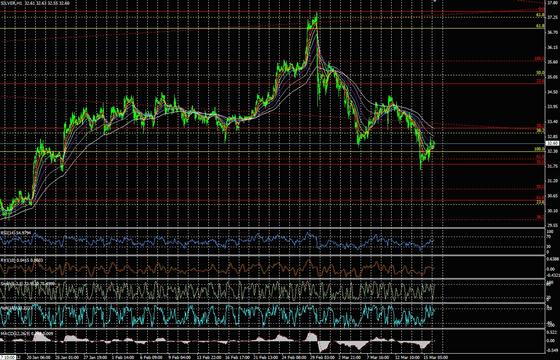Image resolution: width=560 pixels, height=360 pixels.
Task: Select the yellow 61.8 Fibonacci level label
Action: point(540,26)
